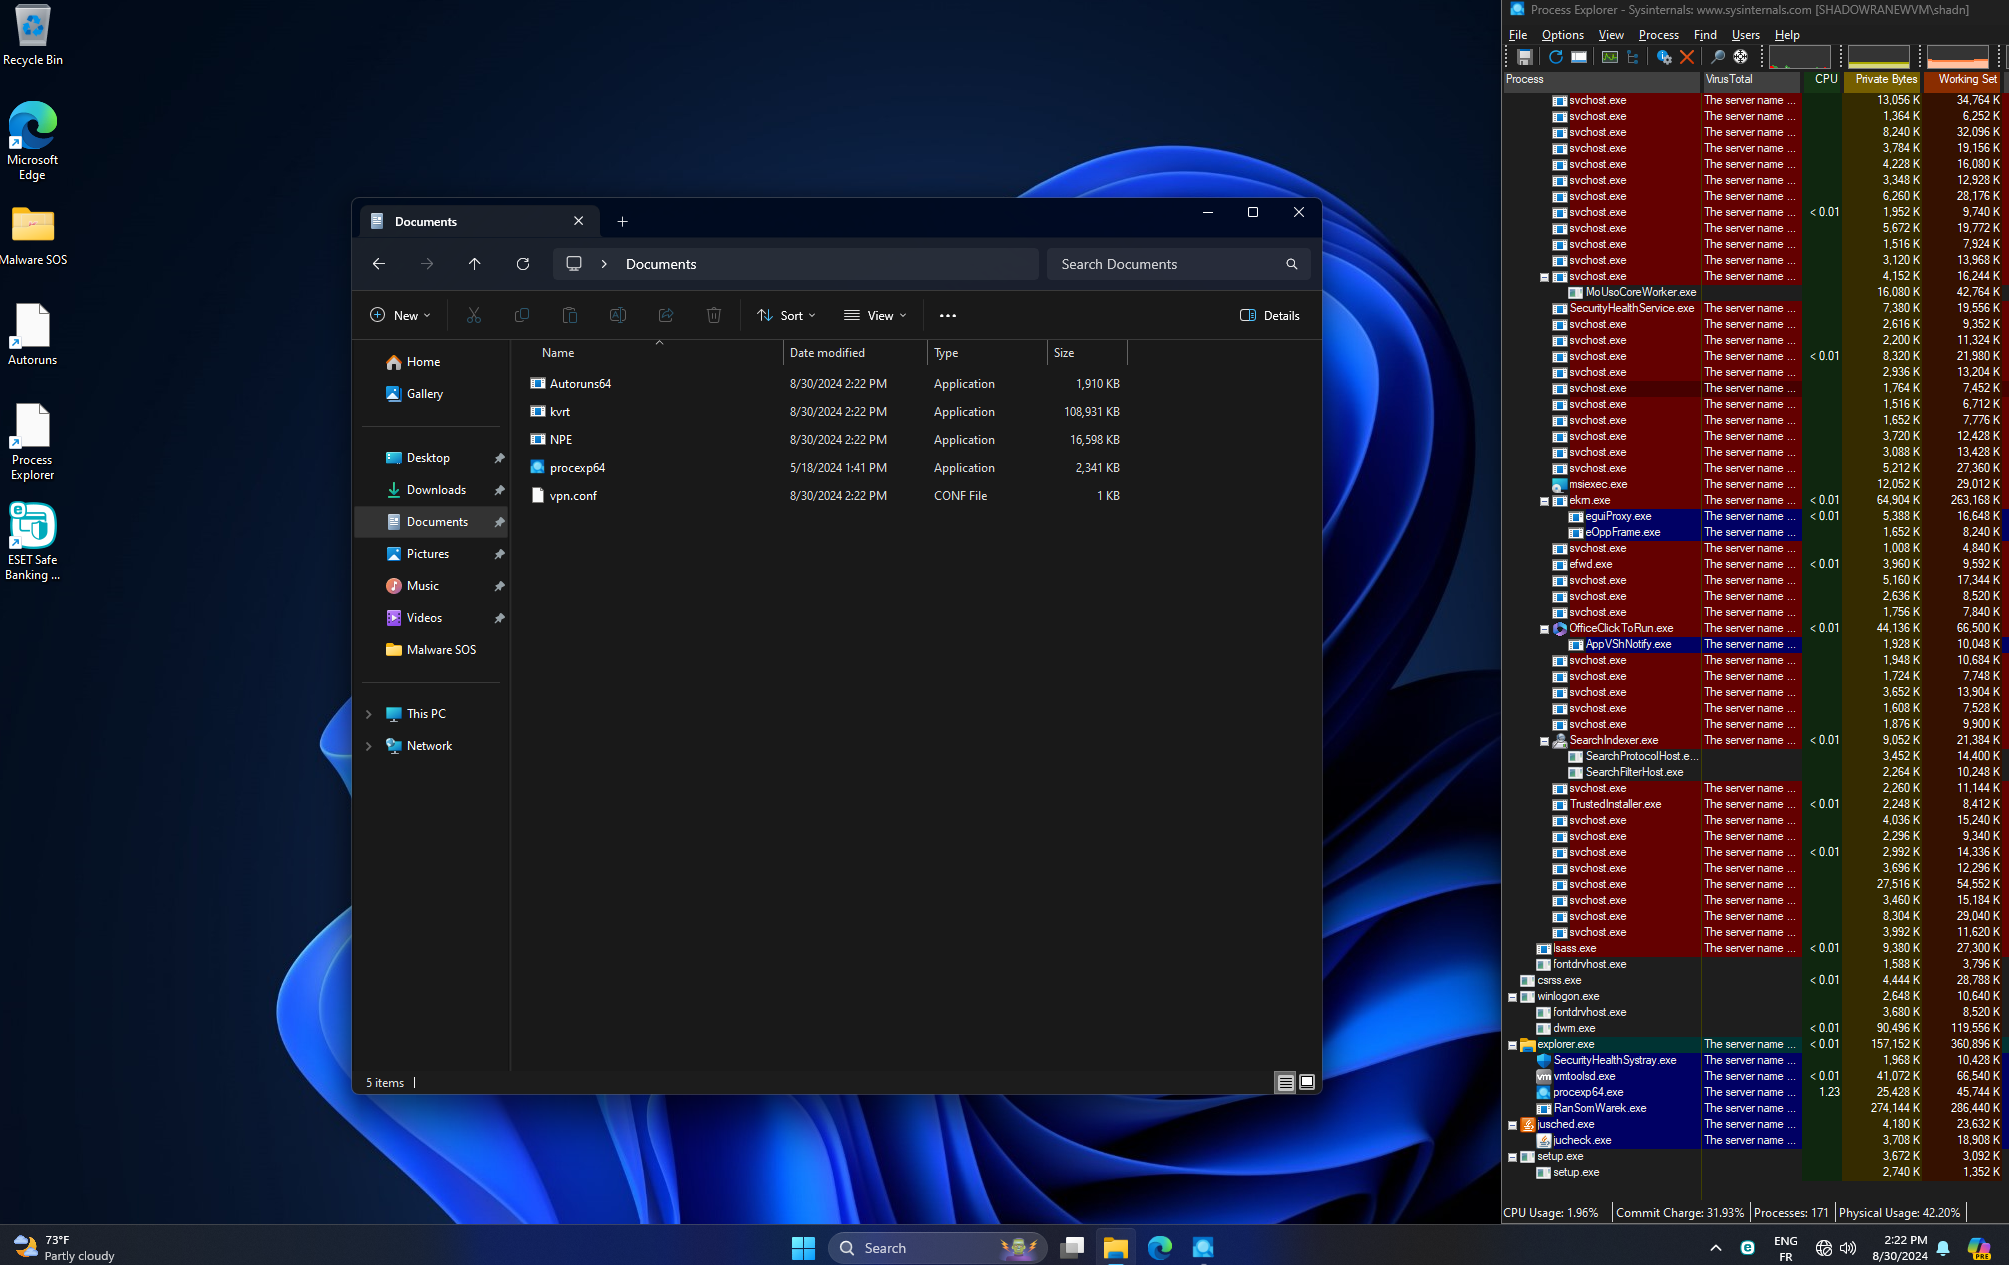Click the Show Process Tree toolbar icon
This screenshot has height=1265, width=2009.
pos(1633,57)
